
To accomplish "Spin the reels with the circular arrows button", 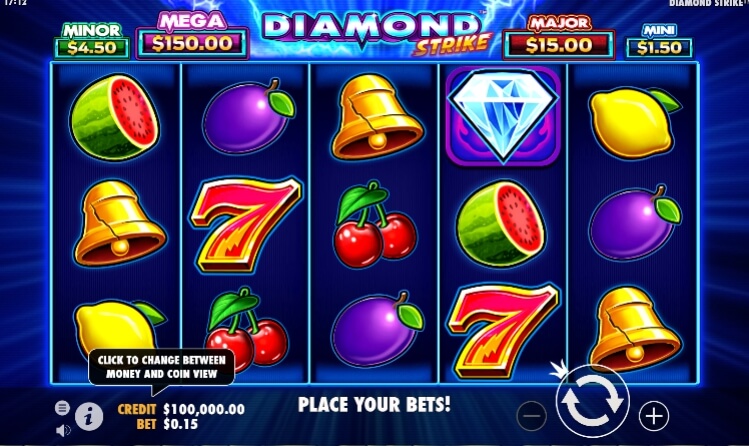I will coord(592,401).
